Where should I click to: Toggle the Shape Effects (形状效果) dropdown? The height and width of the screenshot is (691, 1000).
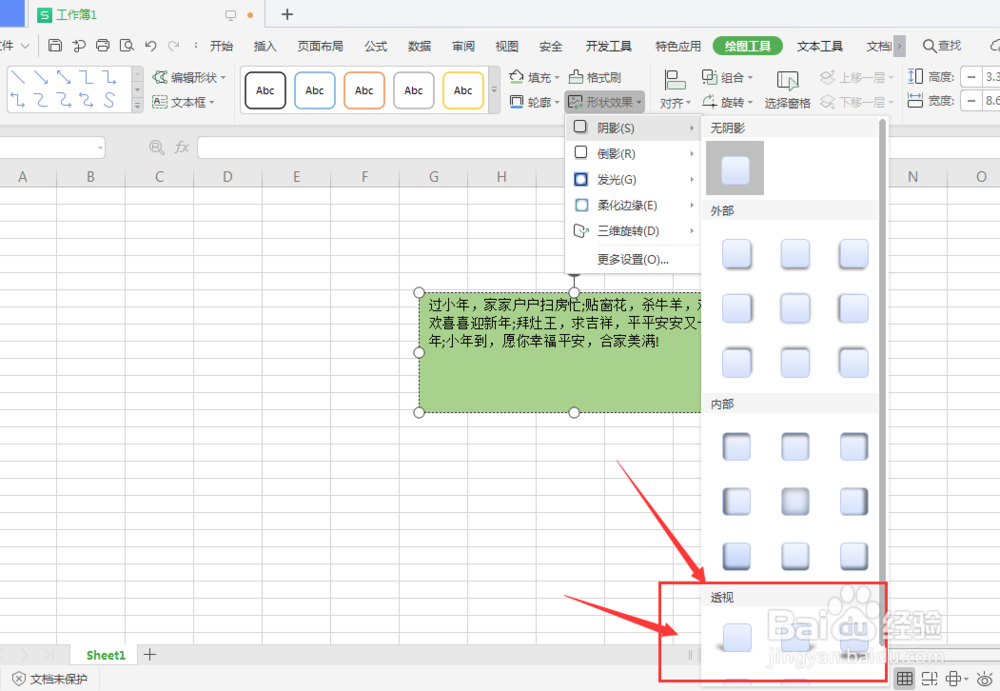click(605, 102)
